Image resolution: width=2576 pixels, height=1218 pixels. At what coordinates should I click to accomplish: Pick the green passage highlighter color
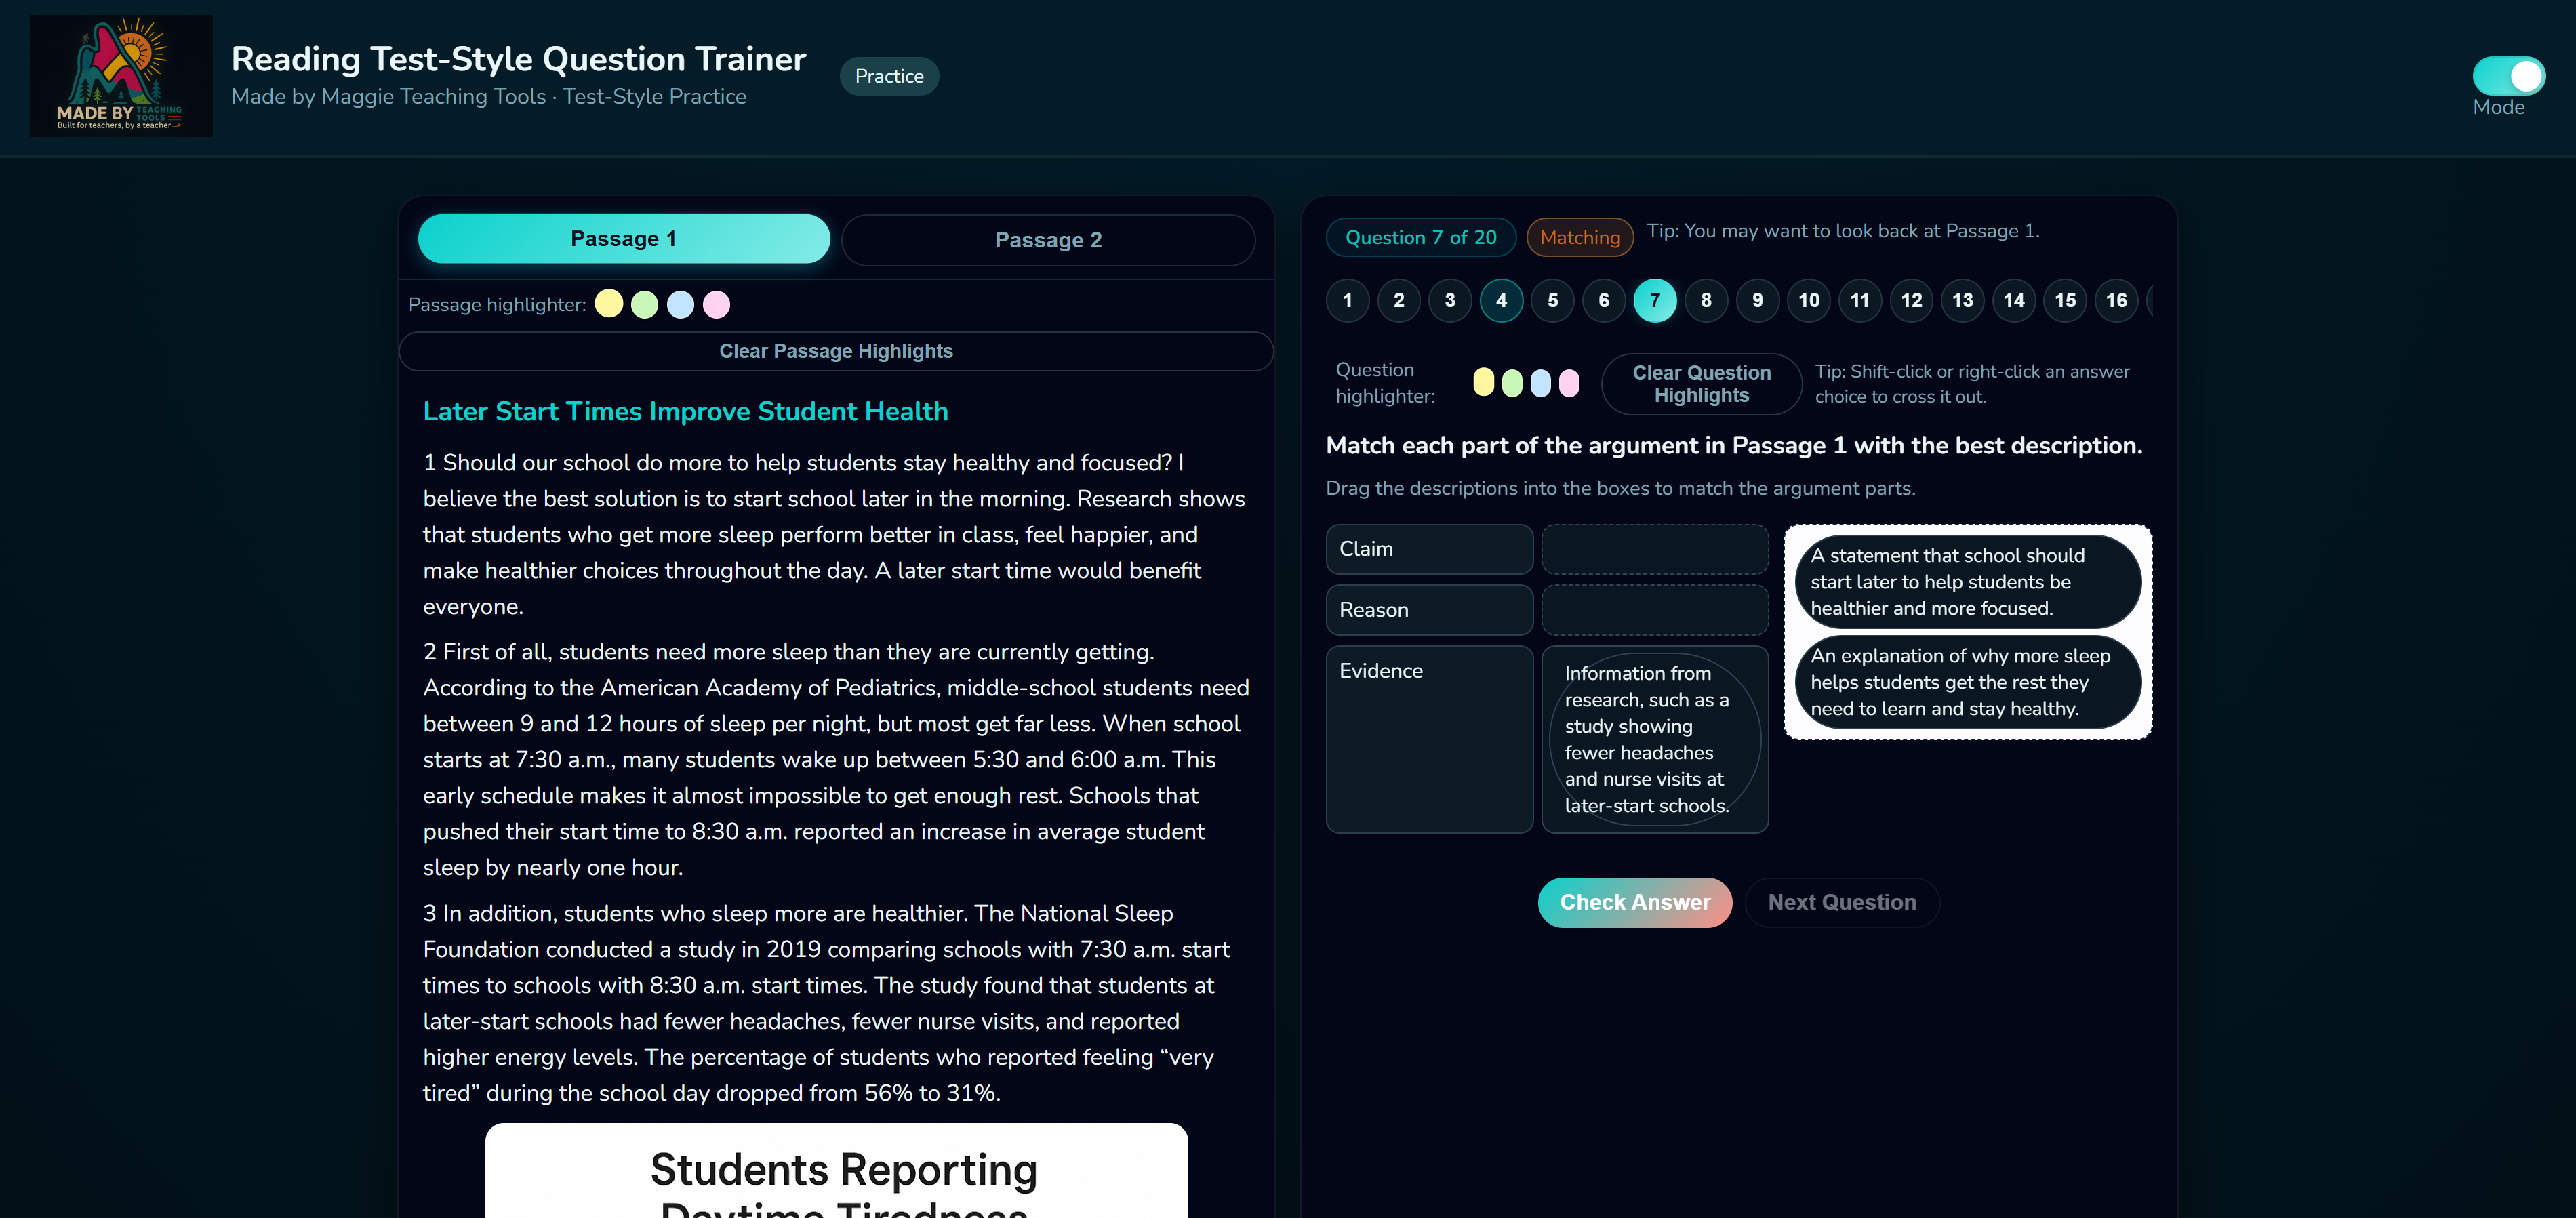pos(644,304)
